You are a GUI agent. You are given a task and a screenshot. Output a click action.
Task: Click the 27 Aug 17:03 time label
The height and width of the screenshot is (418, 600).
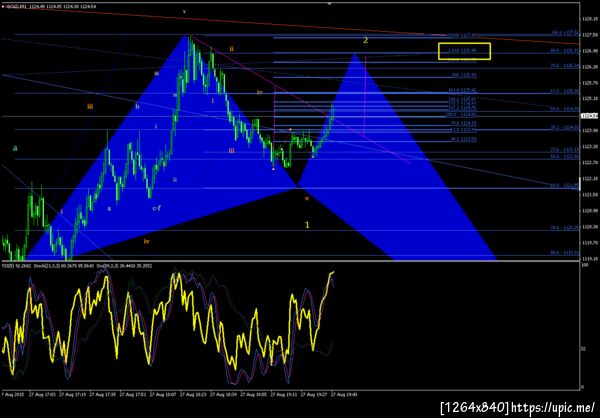click(x=43, y=394)
